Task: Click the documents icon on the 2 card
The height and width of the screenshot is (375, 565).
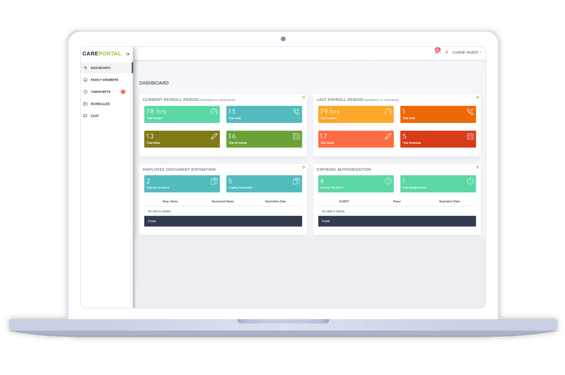Action: [x=214, y=181]
